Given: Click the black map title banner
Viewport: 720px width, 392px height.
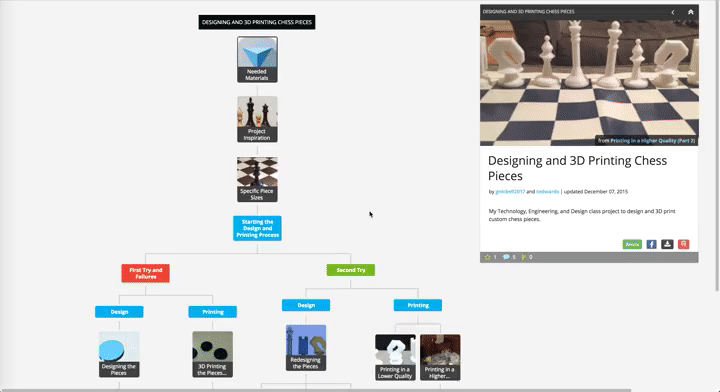Looking at the screenshot, I should tap(257, 22).
